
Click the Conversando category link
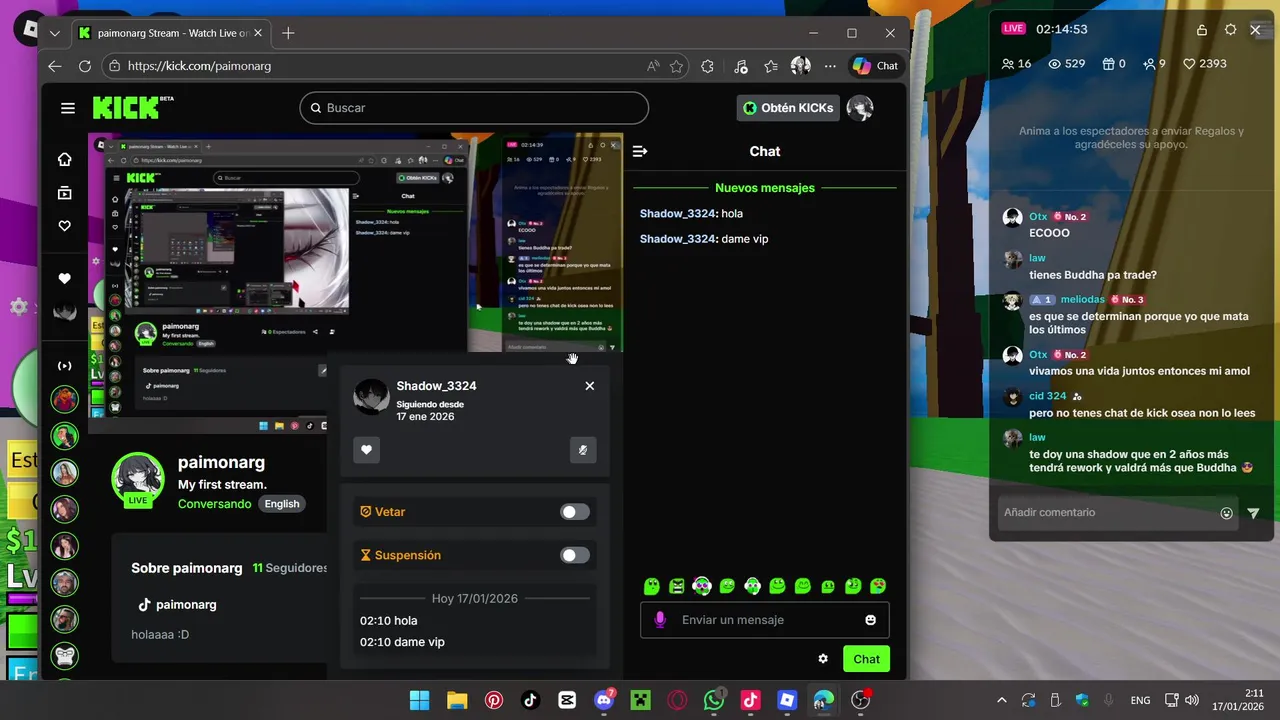(x=215, y=504)
